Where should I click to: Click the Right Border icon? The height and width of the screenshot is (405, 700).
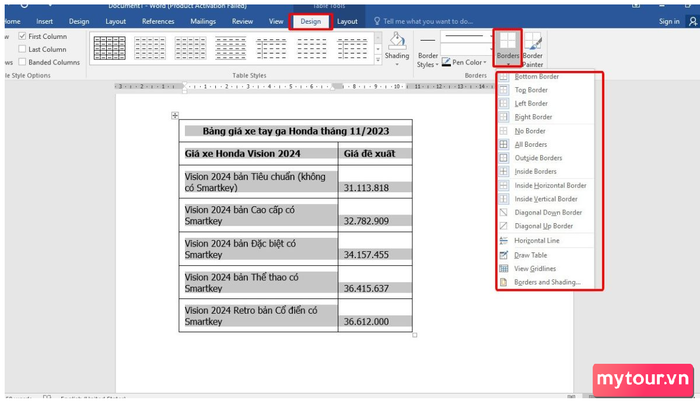(x=504, y=117)
